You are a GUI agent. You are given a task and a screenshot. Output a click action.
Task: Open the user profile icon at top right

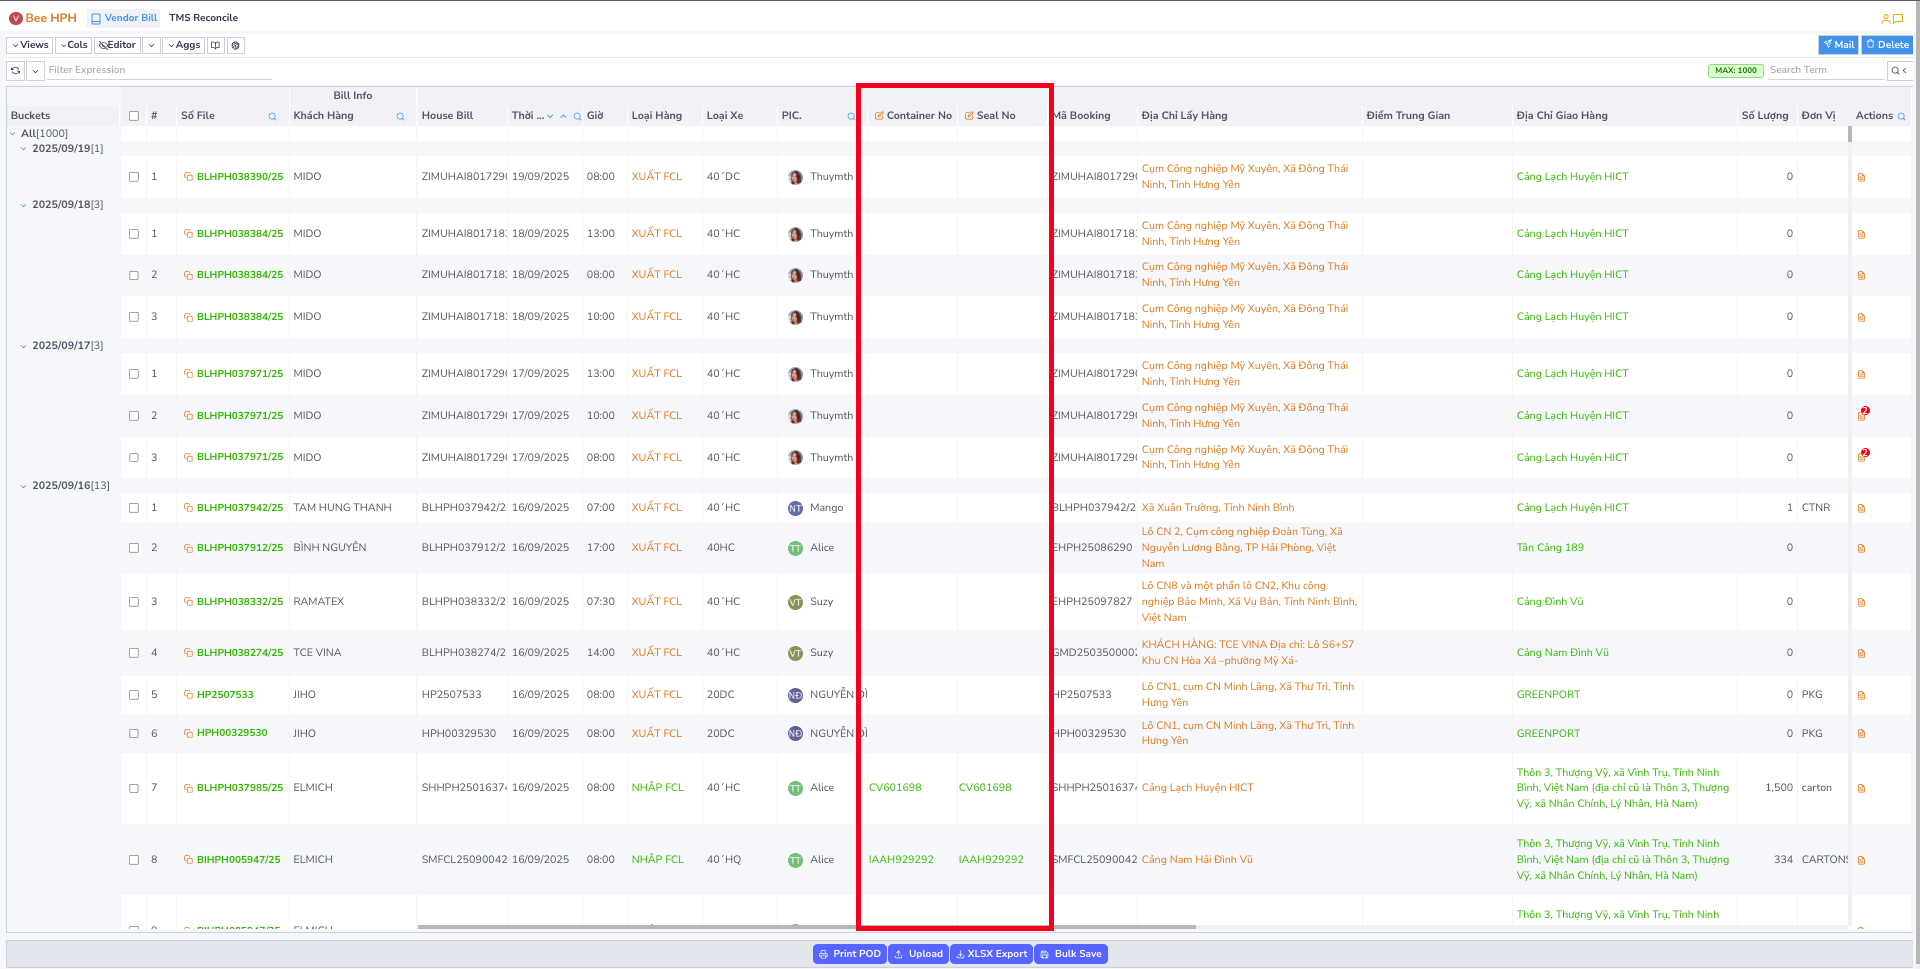click(1885, 18)
